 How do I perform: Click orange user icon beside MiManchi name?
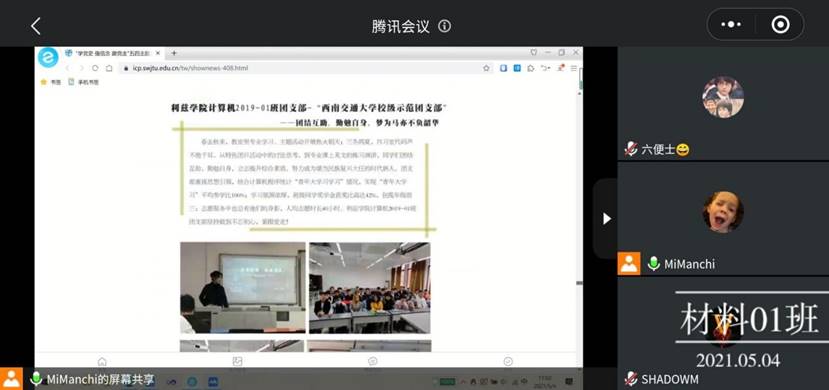tap(629, 263)
